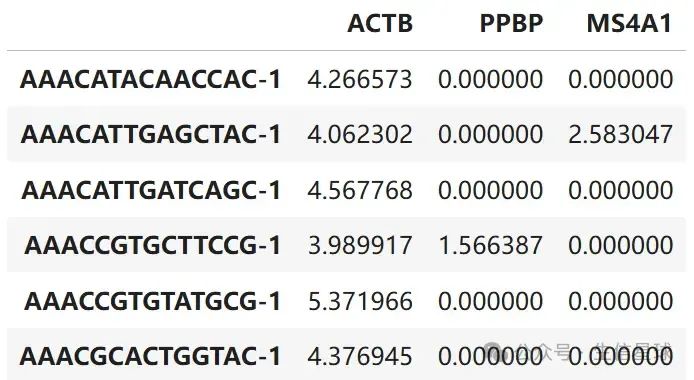Click ACTB value 4.062302
694x380 pixels.
[x=360, y=134]
